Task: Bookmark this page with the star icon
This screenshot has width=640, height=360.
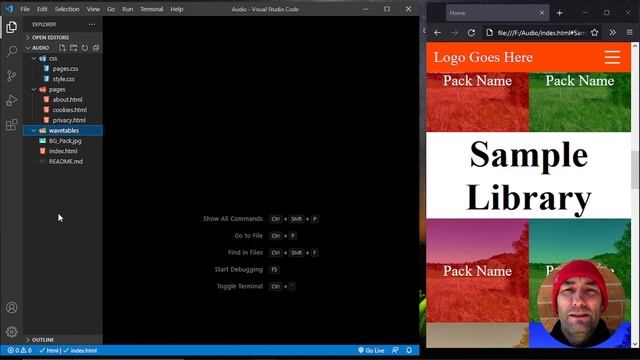Action: 594,33
